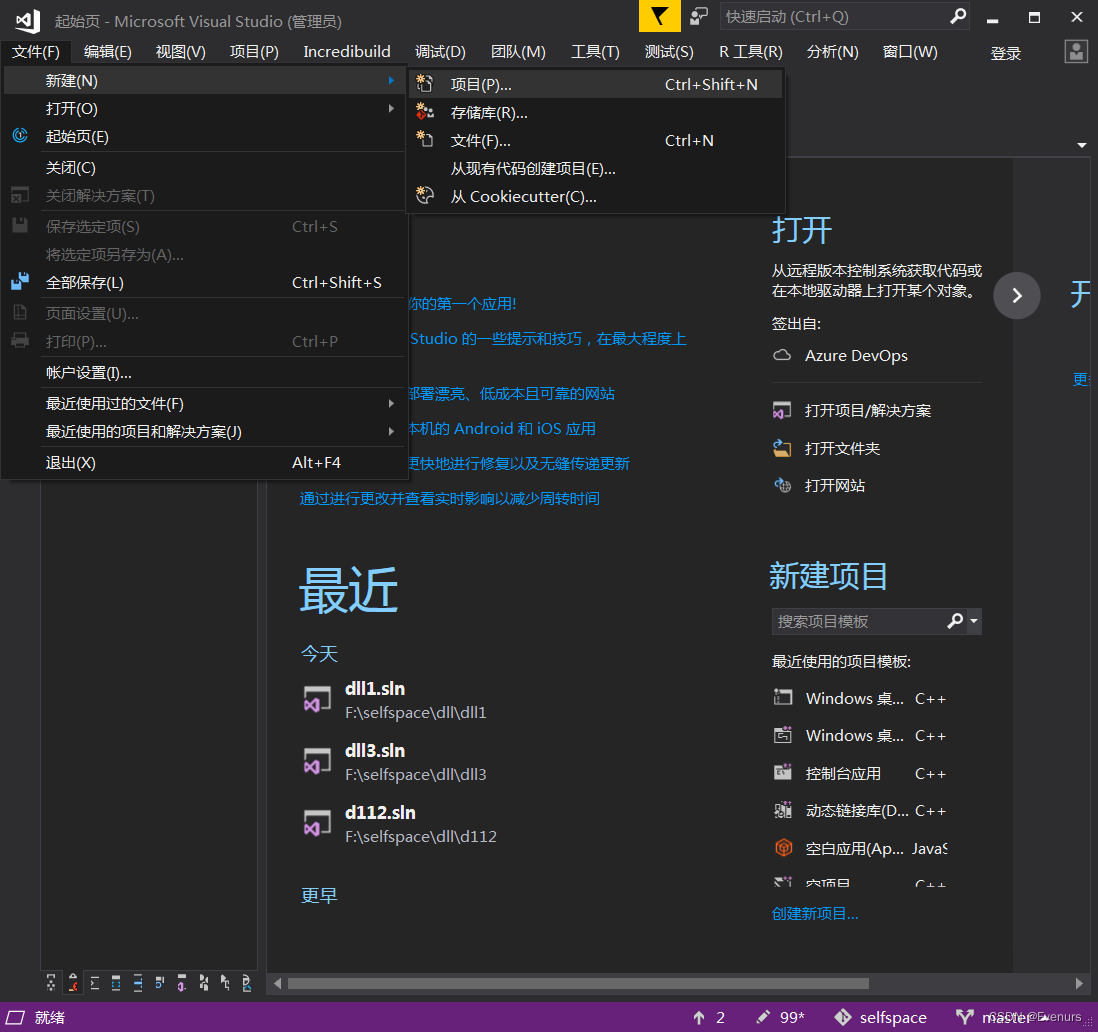Click the 登录 sign-in link
Viewport: 1098px width, 1032px height.
point(1006,53)
